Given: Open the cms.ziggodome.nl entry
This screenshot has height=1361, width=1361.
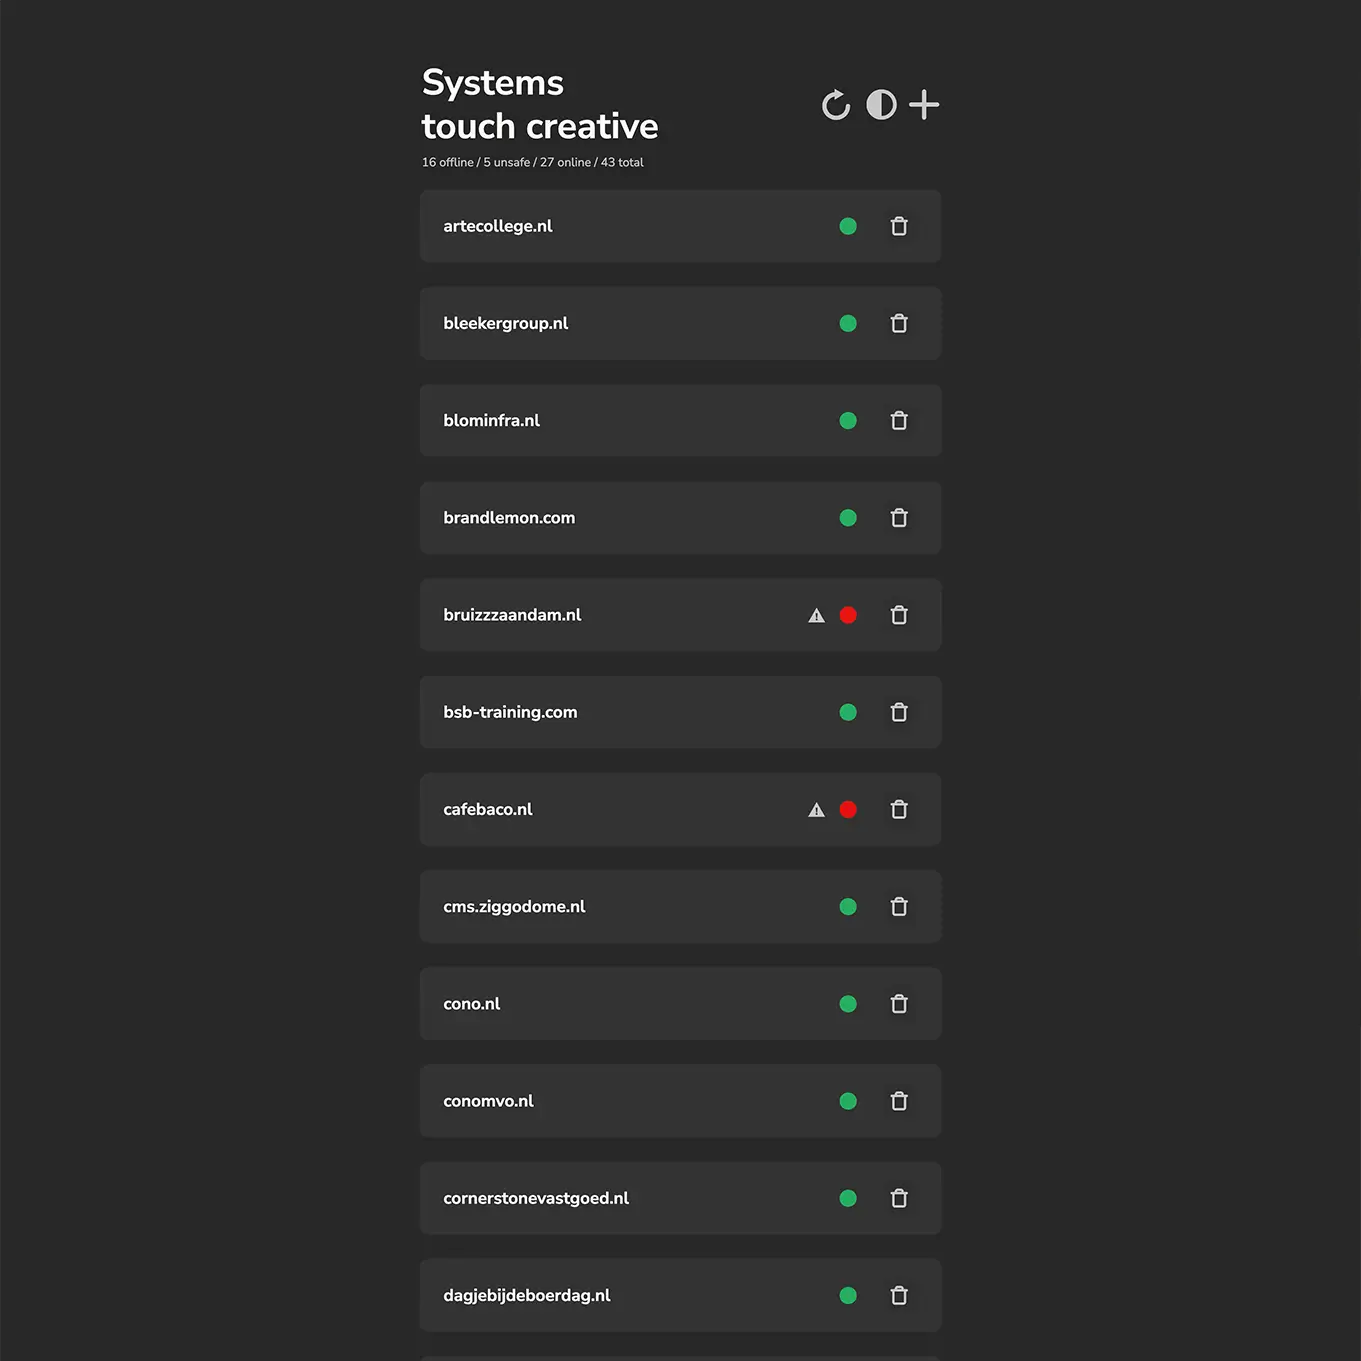Looking at the screenshot, I should click(x=514, y=907).
